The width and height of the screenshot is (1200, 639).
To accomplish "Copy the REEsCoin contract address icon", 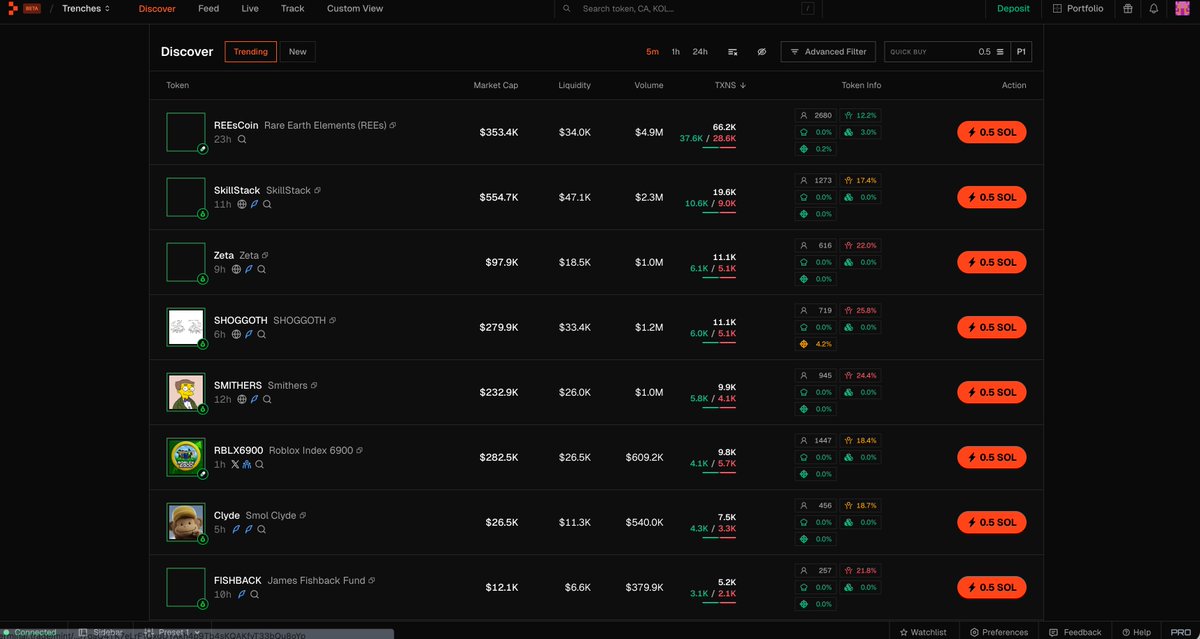I will click(393, 125).
